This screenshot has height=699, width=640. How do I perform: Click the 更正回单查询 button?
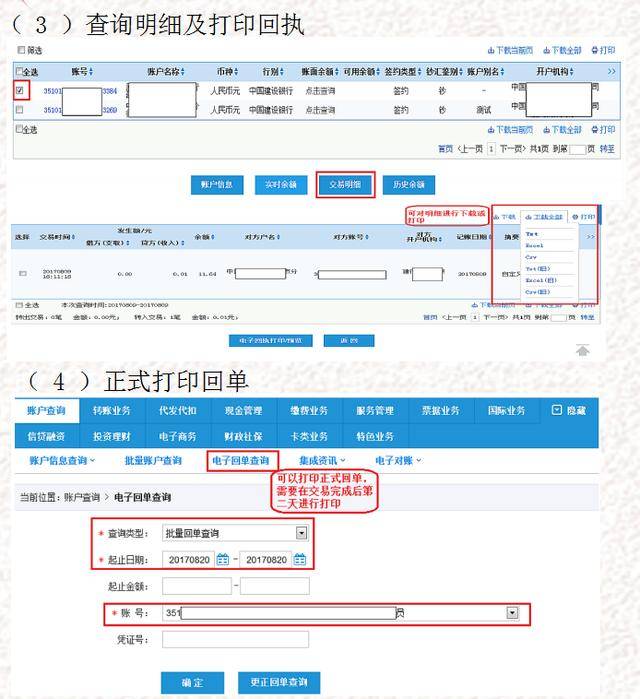(x=279, y=683)
